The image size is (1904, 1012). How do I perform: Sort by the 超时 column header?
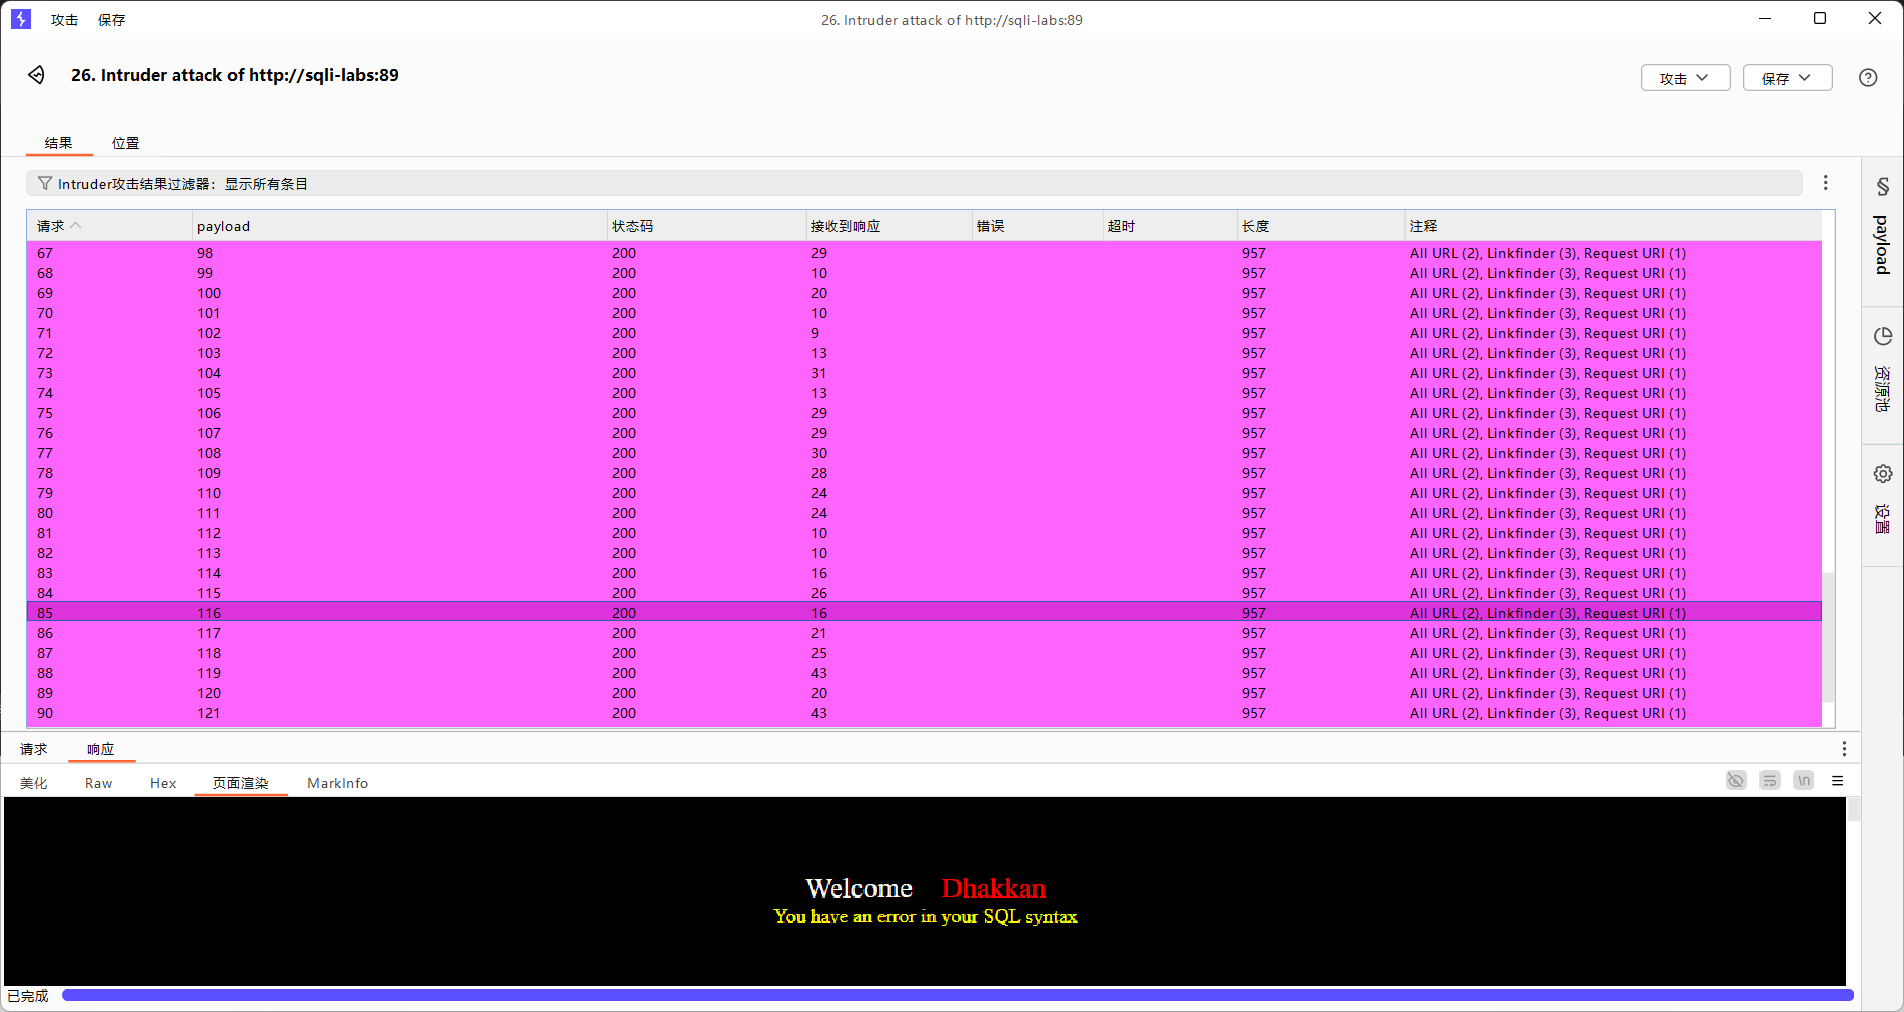coord(1169,226)
